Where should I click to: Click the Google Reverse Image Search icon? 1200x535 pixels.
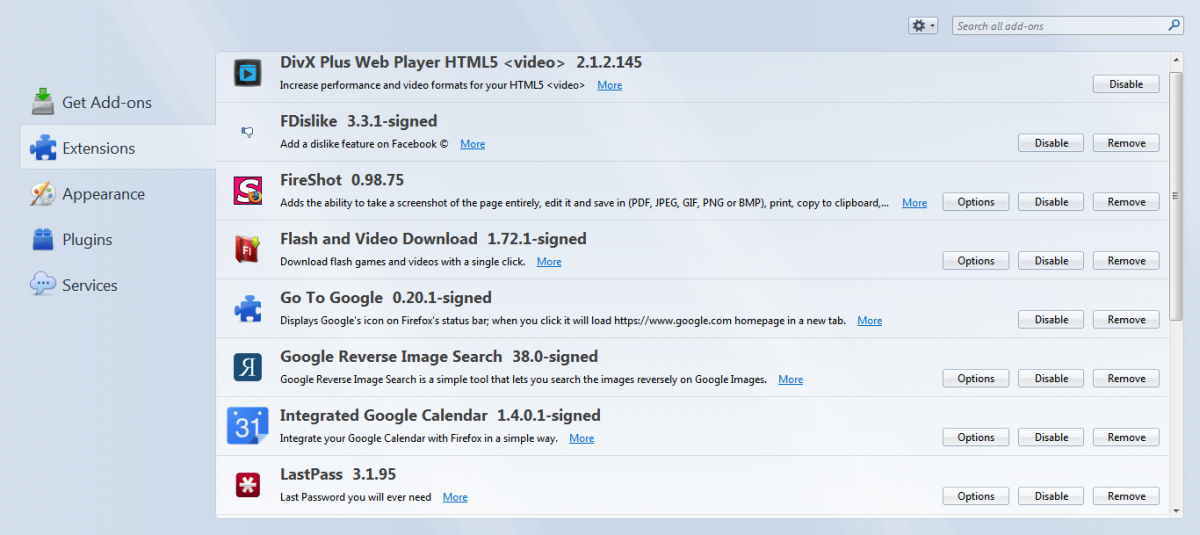[x=247, y=367]
